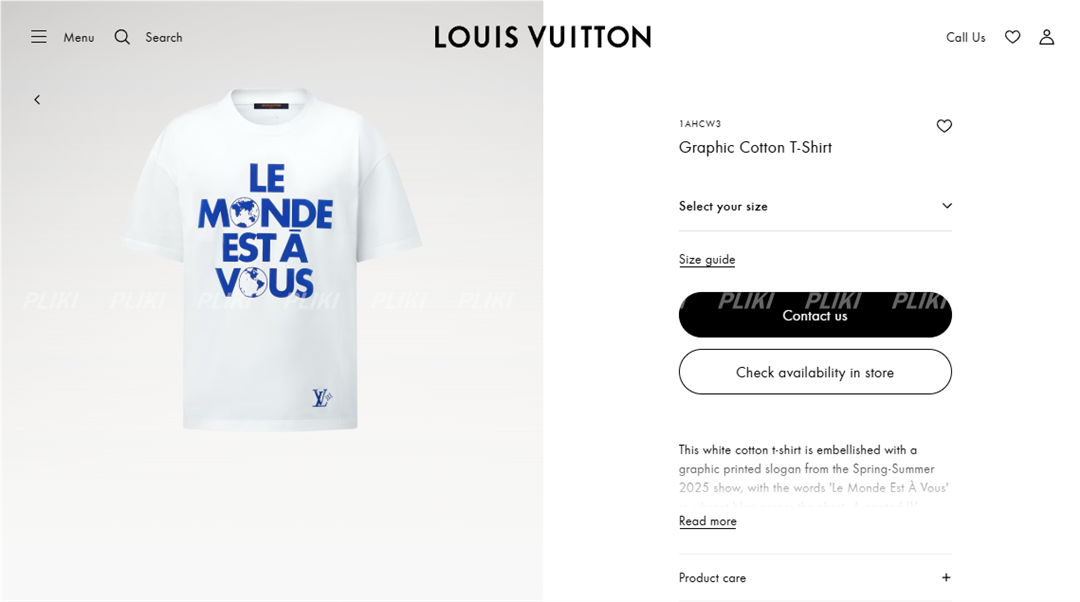This screenshot has height=602, width=1080.
Task: Click the Menu label in header
Action: pos(79,38)
